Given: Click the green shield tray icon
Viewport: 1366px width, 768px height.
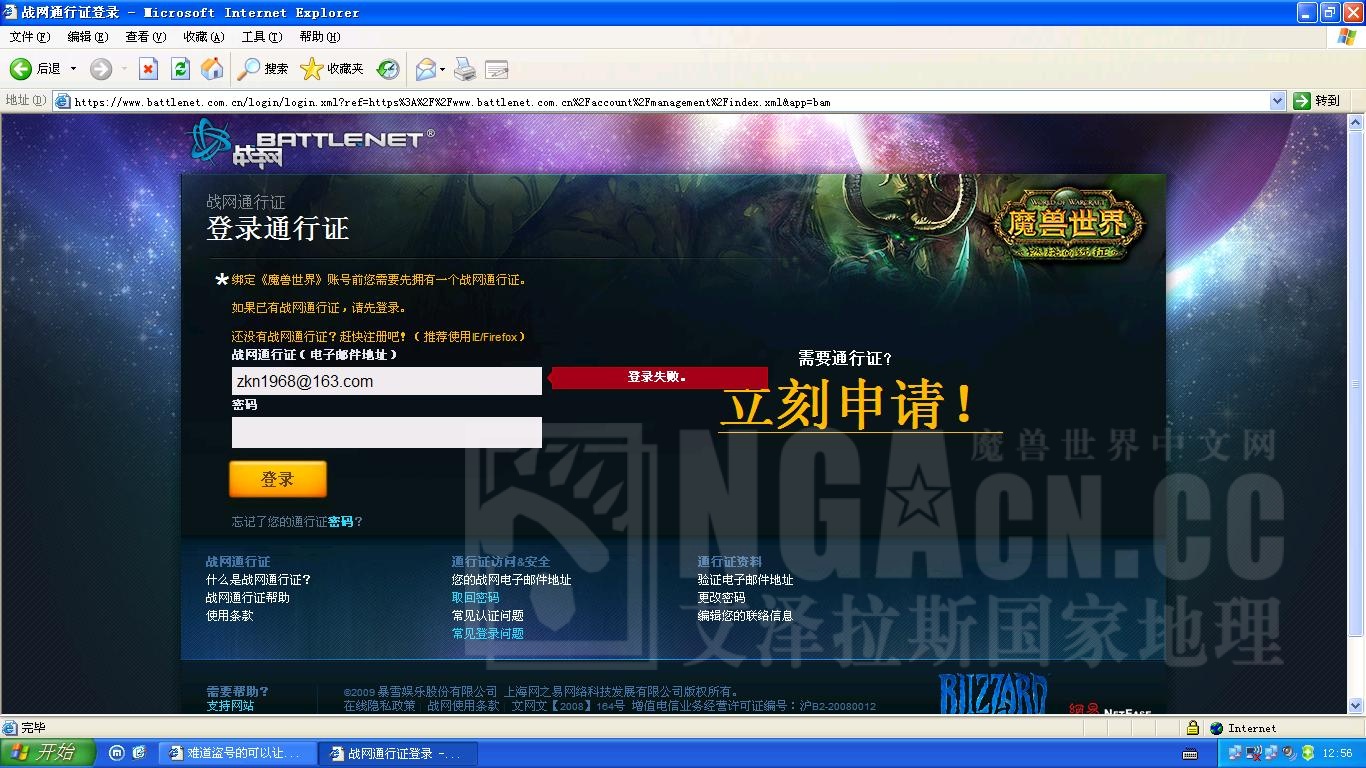Looking at the screenshot, I should tap(1307, 753).
